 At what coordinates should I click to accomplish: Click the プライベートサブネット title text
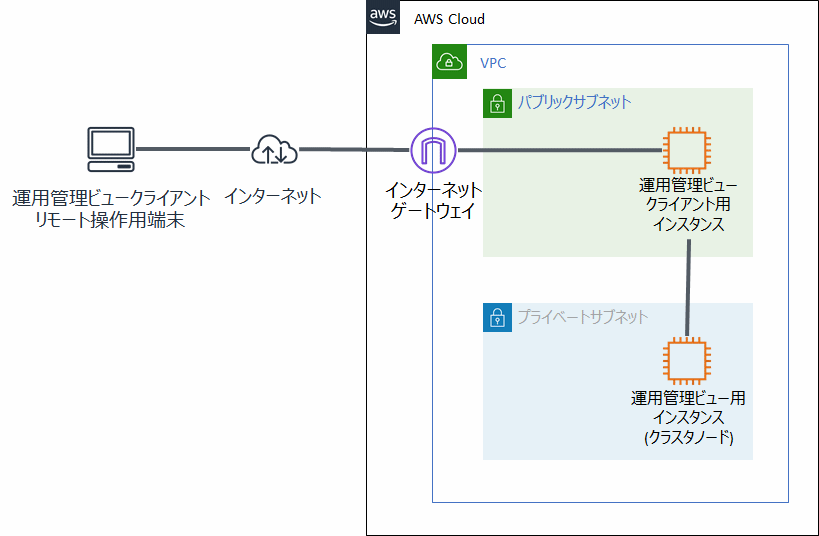tap(582, 317)
